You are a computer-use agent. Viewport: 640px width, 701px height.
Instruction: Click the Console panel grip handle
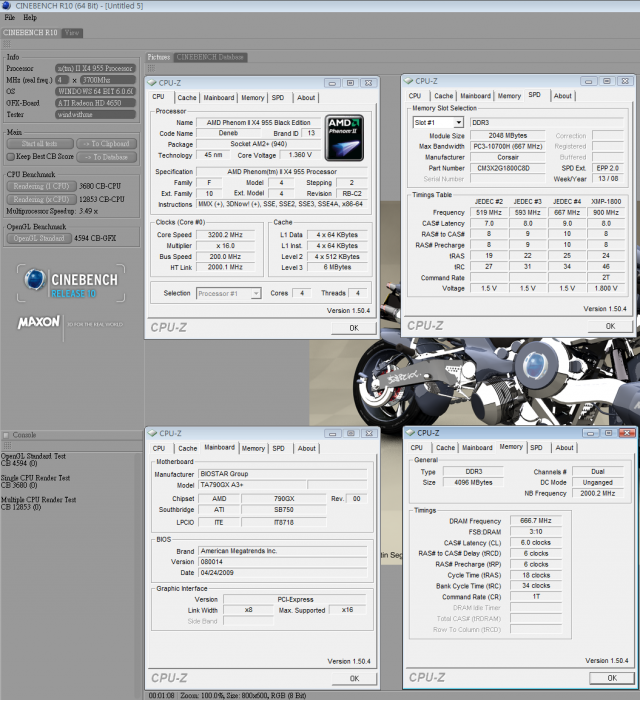pos(7,446)
